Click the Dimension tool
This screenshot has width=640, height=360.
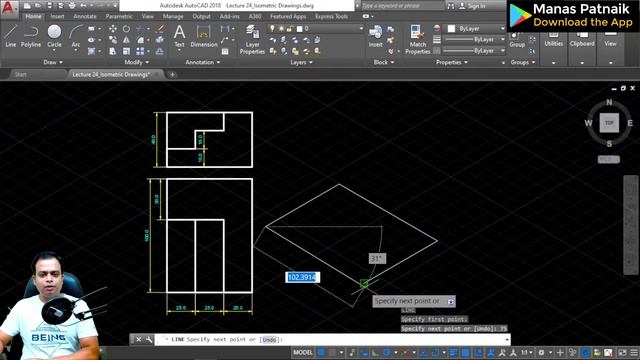click(x=204, y=36)
